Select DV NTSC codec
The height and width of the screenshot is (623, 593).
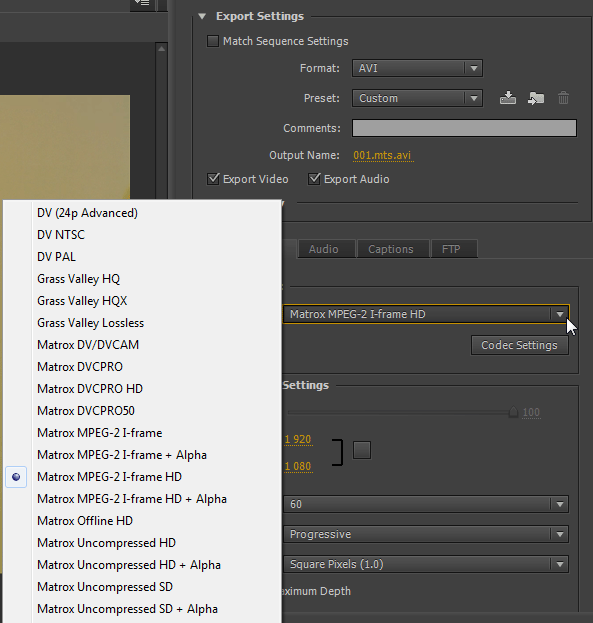(61, 235)
